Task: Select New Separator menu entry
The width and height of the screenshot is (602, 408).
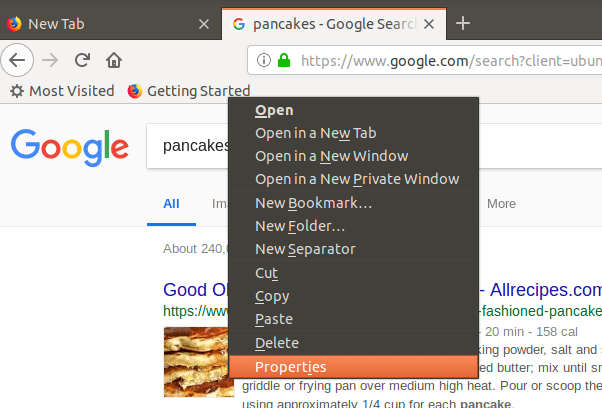Action: click(x=353, y=249)
